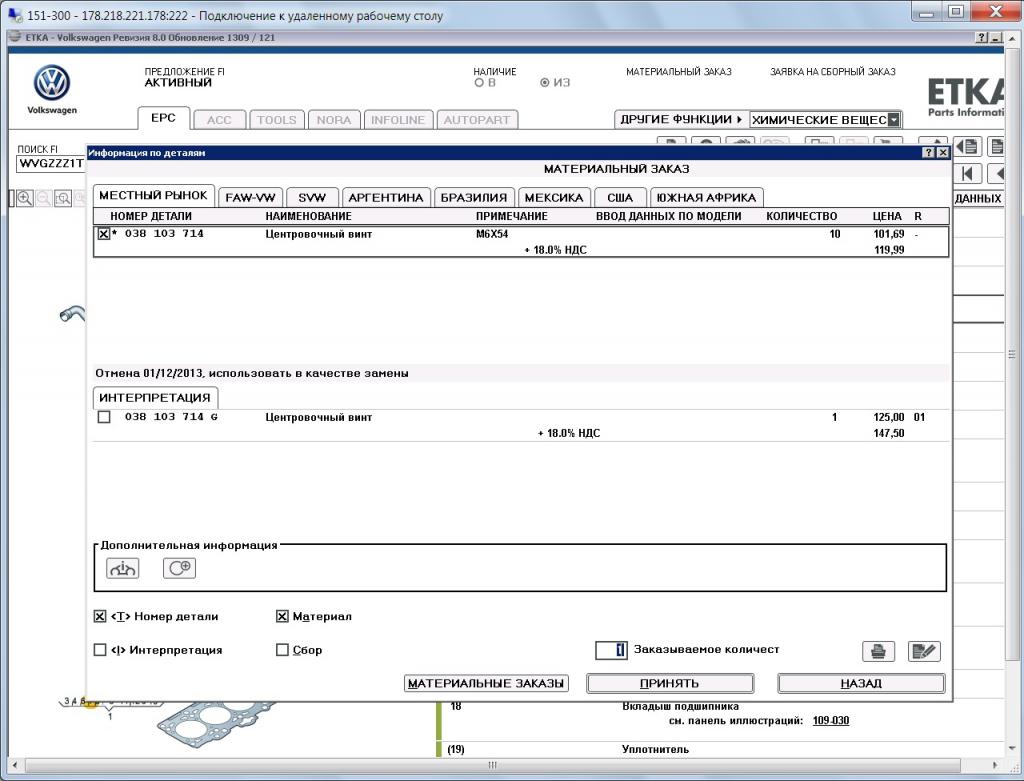This screenshot has width=1024, height=781.
Task: Click the cylinder head gasket illustration
Action: click(x=216, y=722)
